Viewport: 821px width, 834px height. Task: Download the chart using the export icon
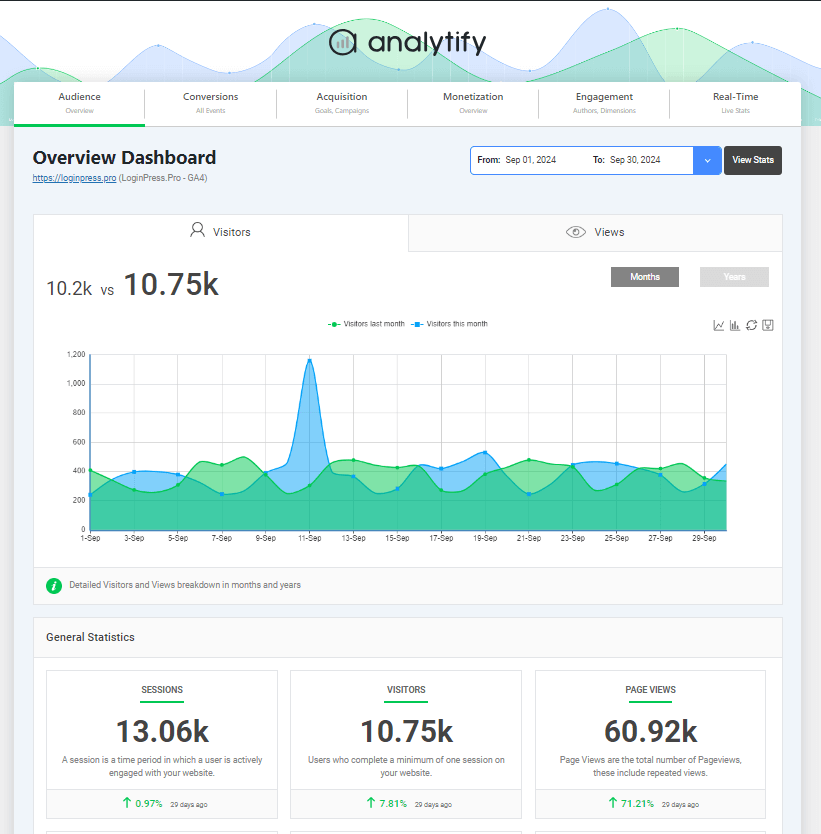tap(768, 324)
